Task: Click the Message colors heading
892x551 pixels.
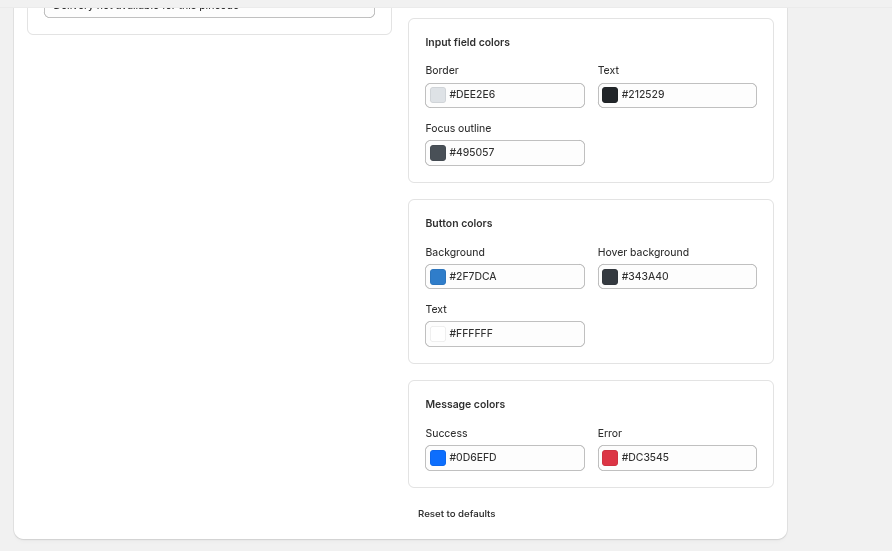Action: 465,404
